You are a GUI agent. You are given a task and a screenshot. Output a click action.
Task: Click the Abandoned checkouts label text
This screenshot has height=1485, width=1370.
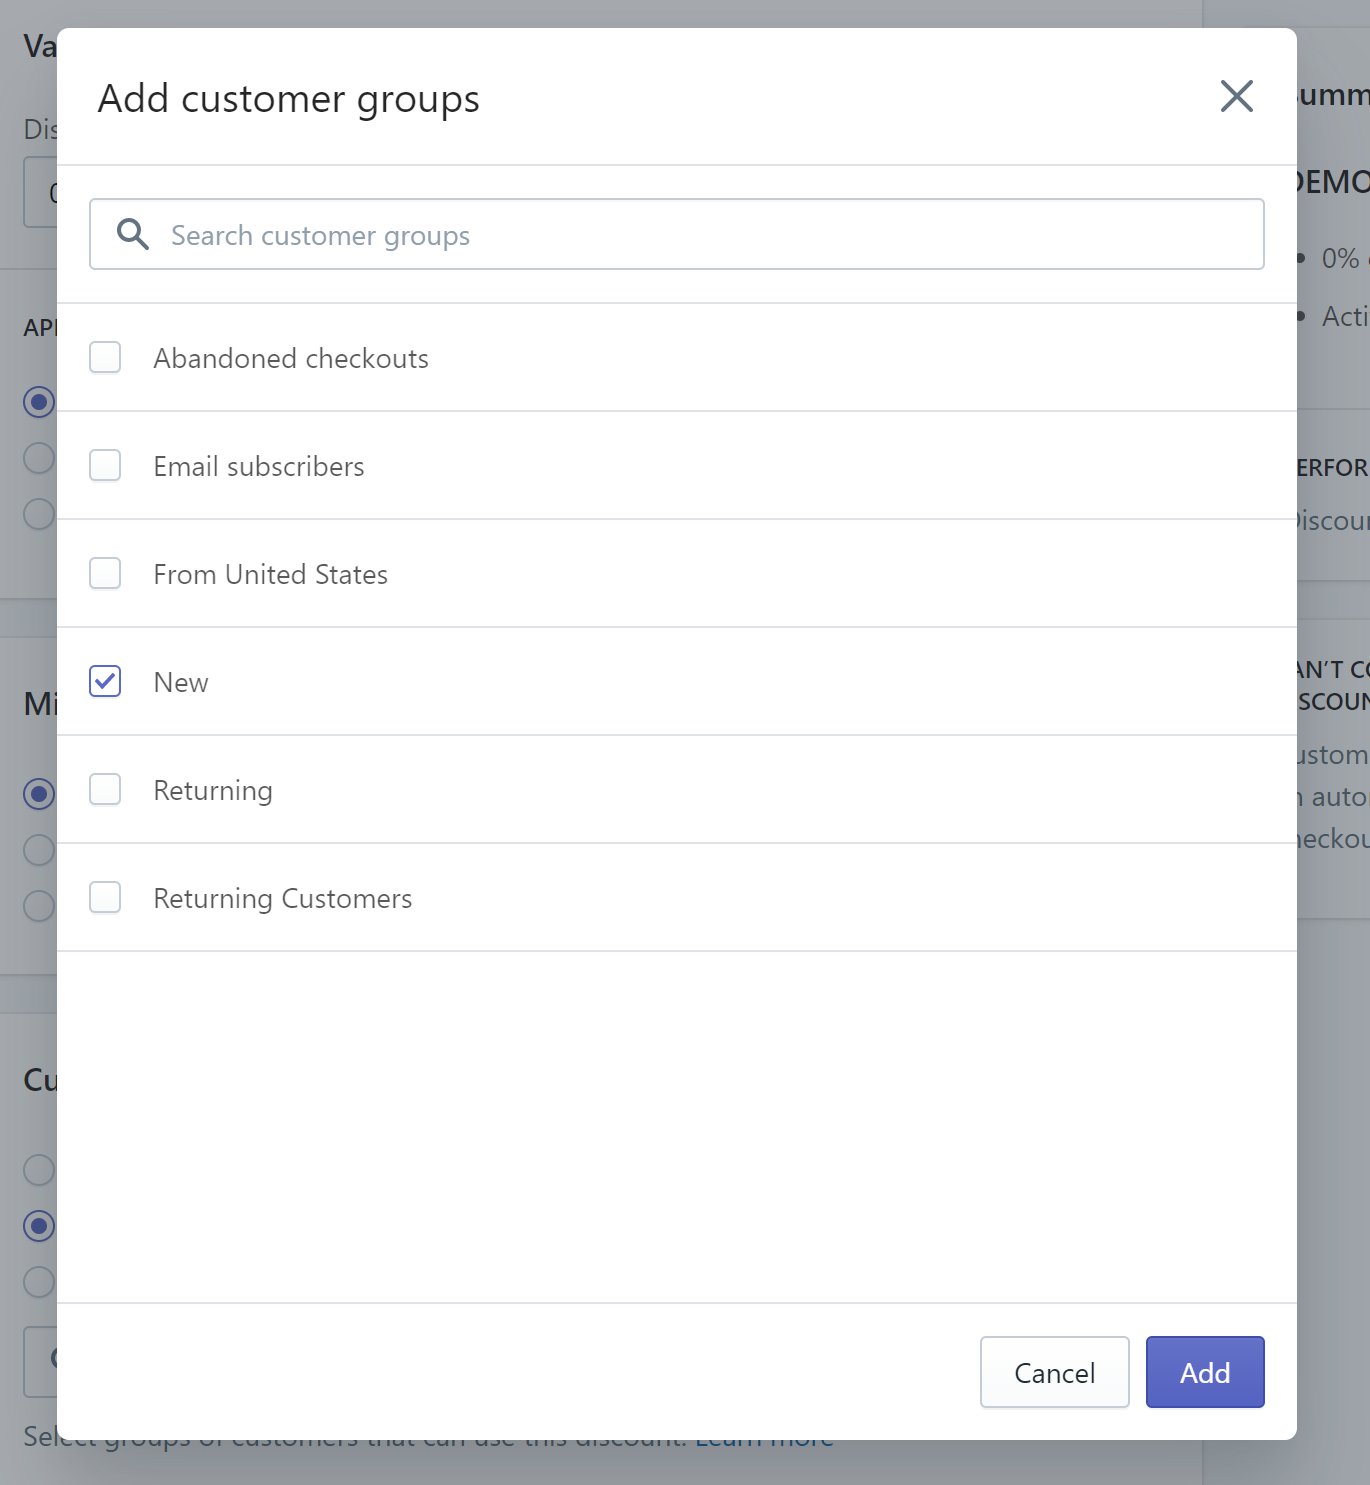click(290, 358)
